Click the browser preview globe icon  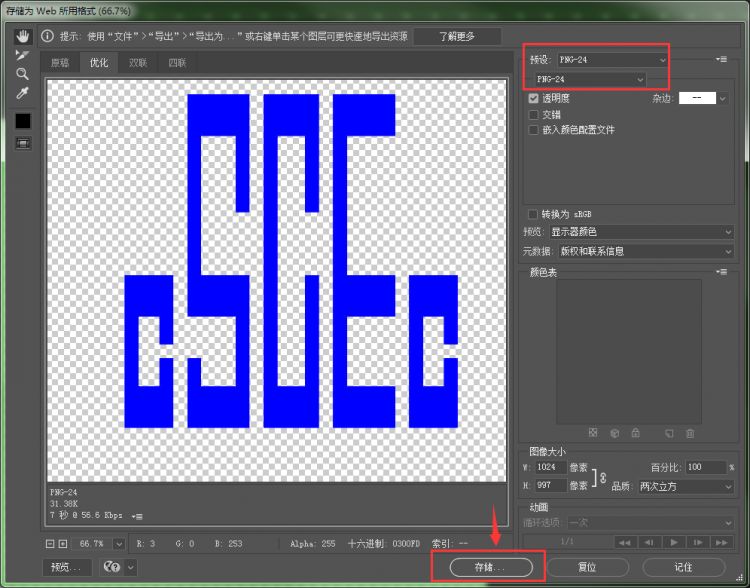(111, 567)
